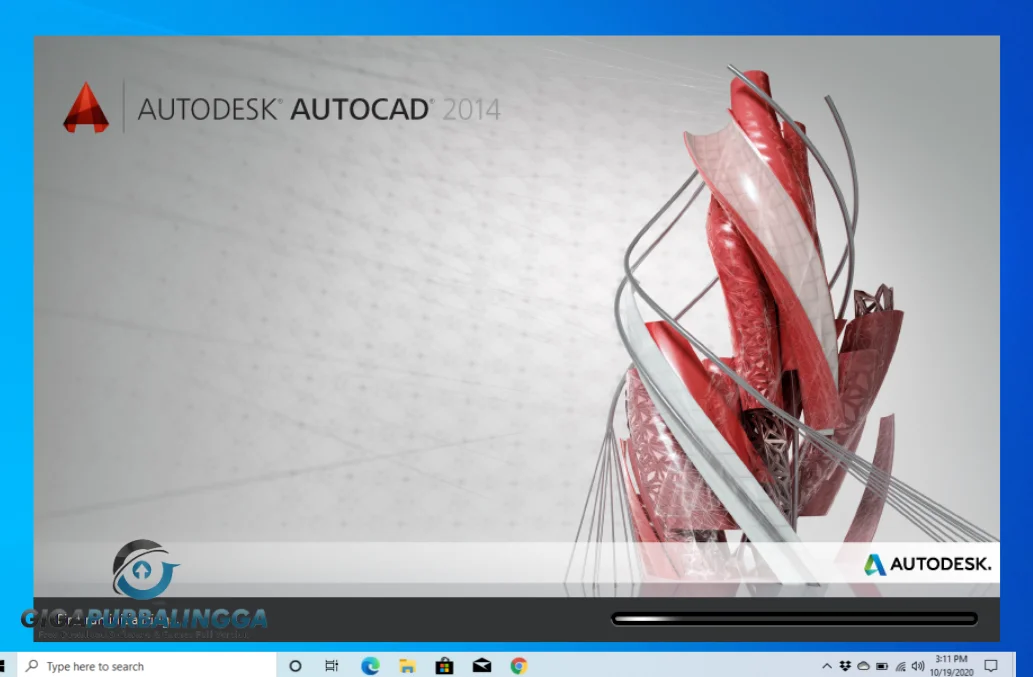The image size is (1033, 677).
Task: Open OneDrive cloud icon in tray
Action: 864,666
